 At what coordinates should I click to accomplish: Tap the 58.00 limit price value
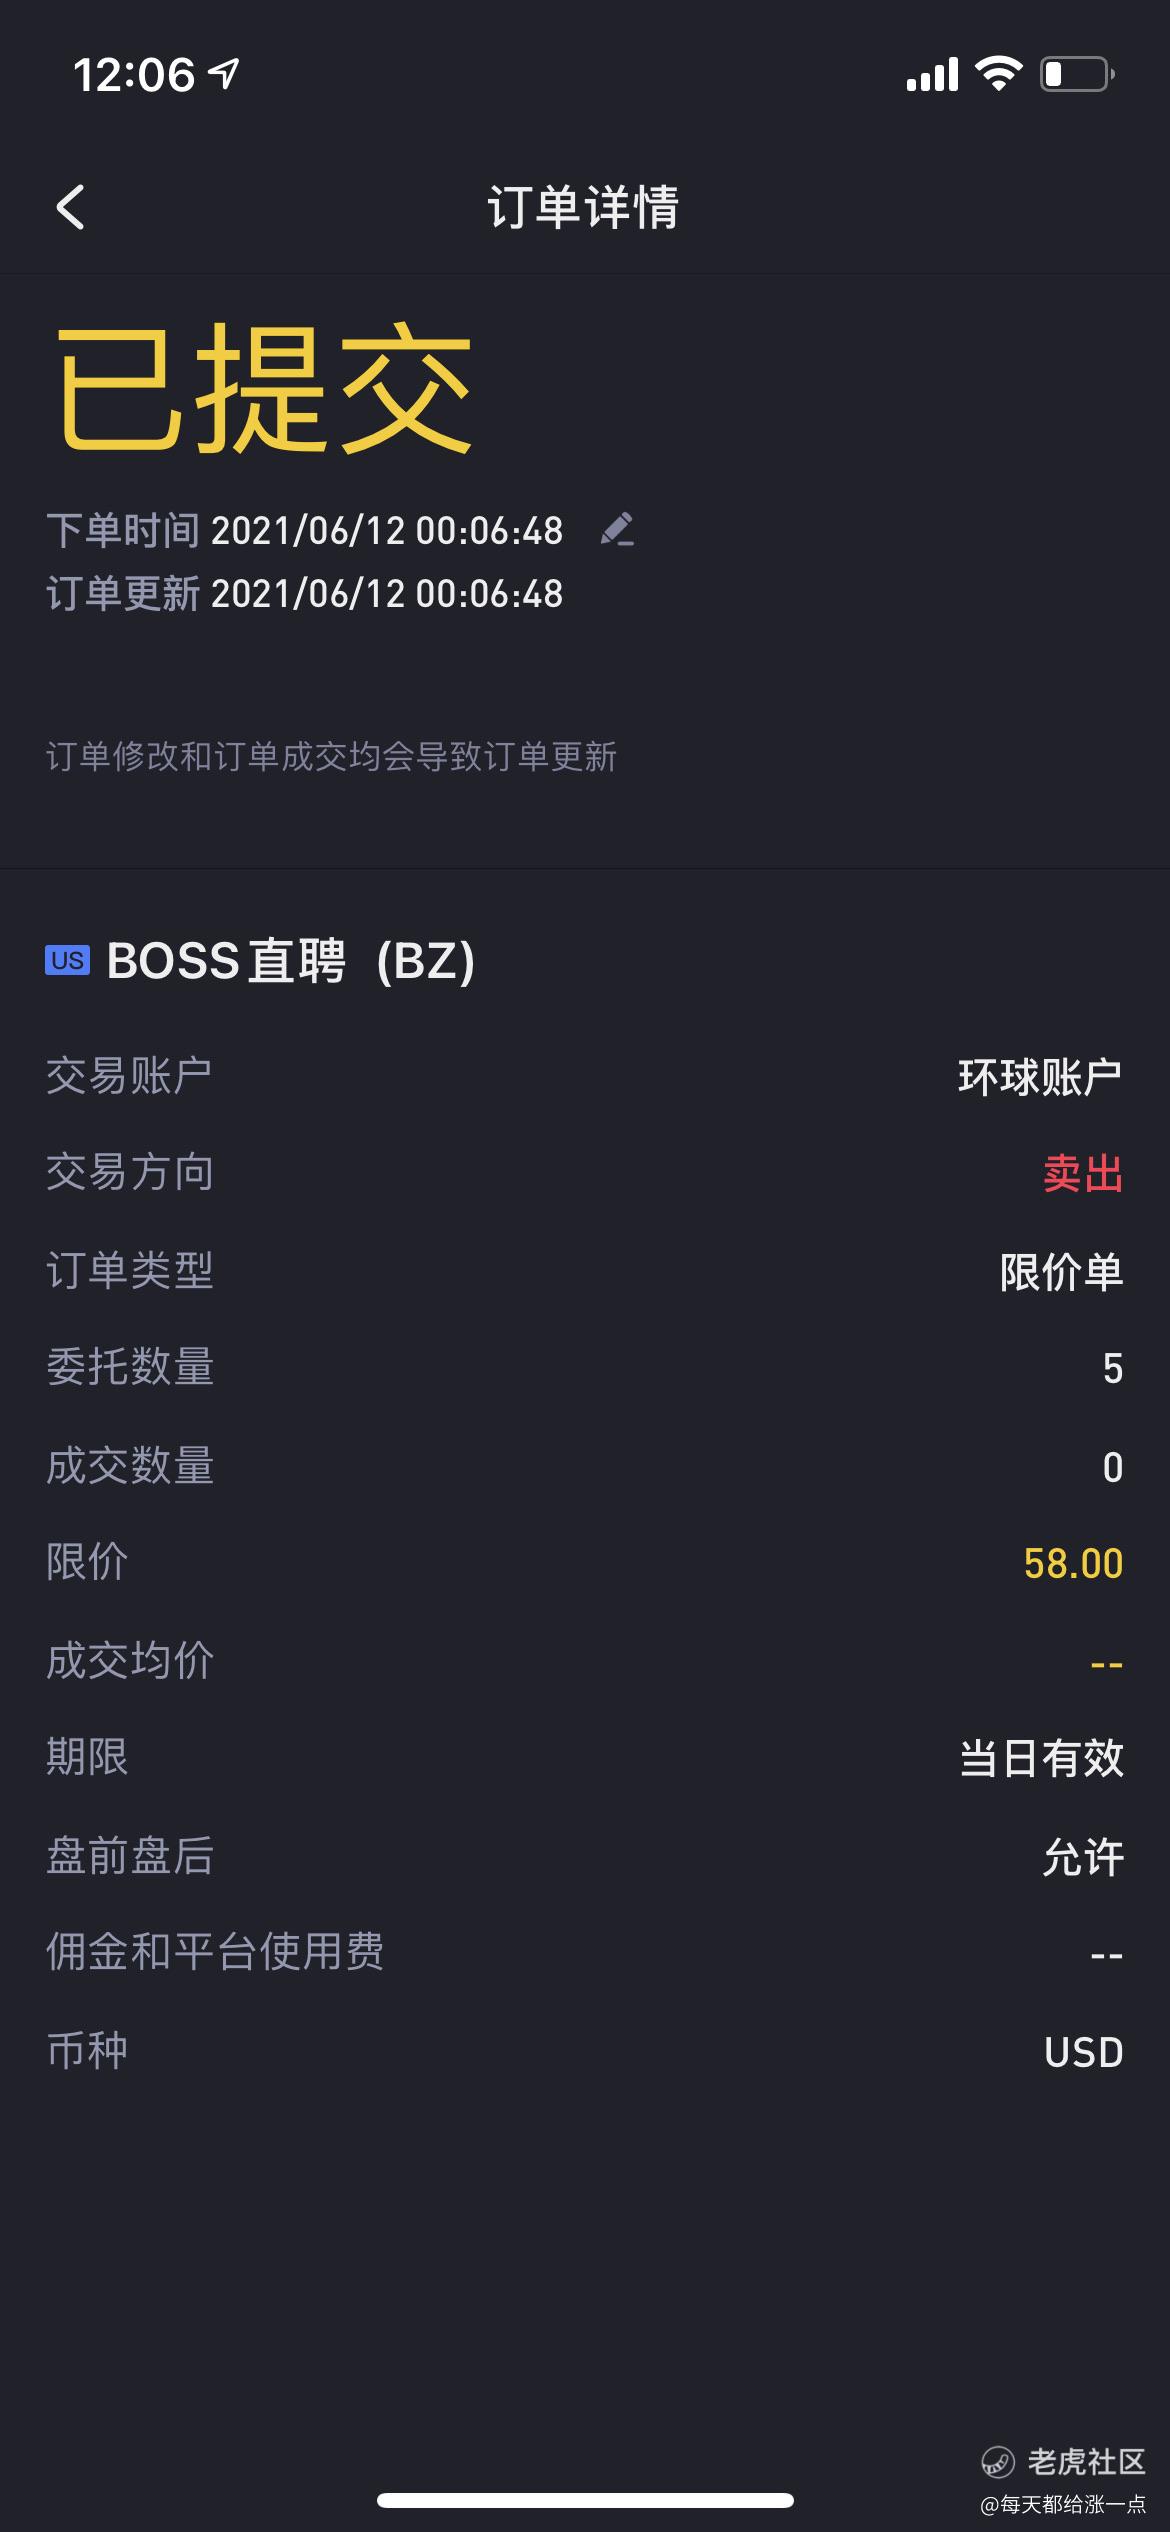click(x=1073, y=1563)
